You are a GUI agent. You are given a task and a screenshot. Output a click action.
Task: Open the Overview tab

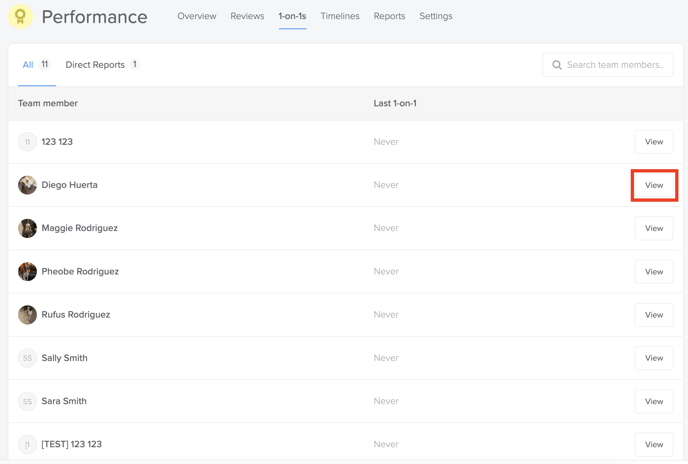pos(197,16)
